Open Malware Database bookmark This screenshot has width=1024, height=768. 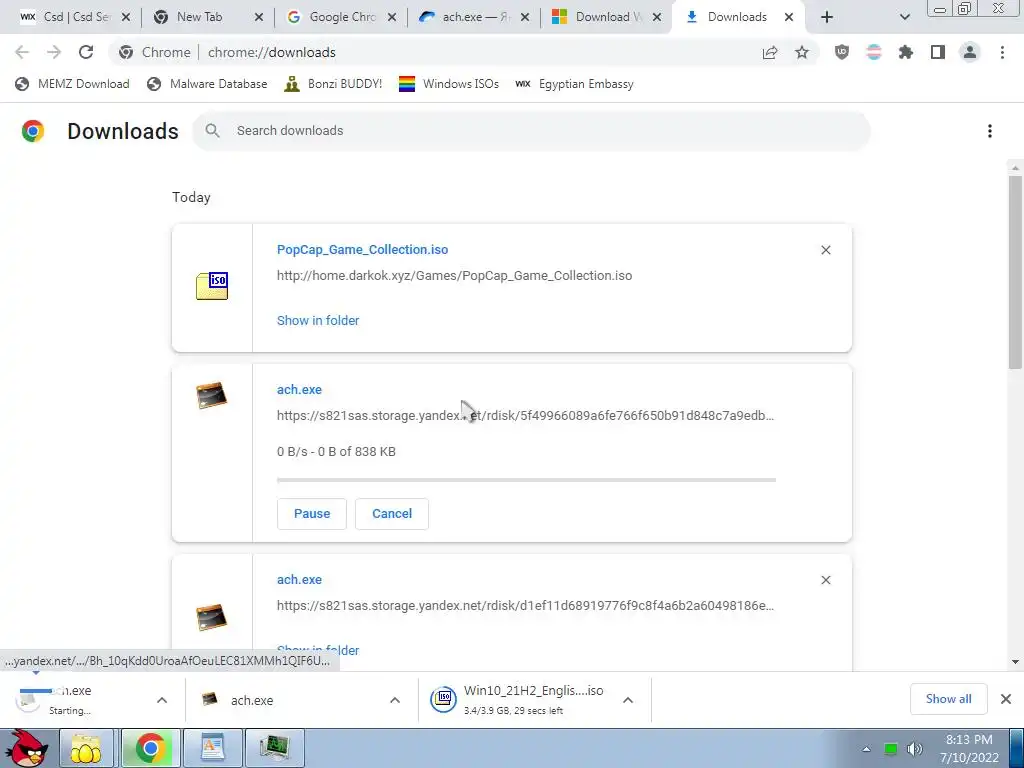tap(207, 84)
